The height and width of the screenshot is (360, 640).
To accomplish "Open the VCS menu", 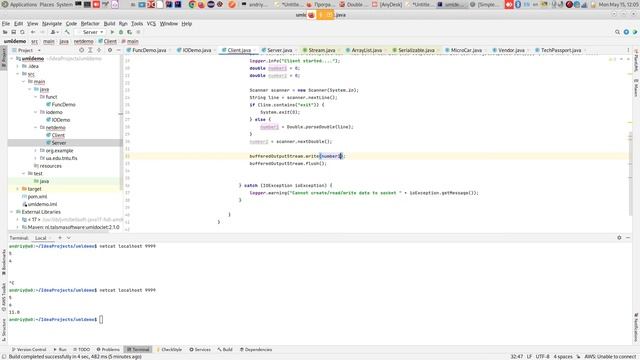I will coord(151,24).
